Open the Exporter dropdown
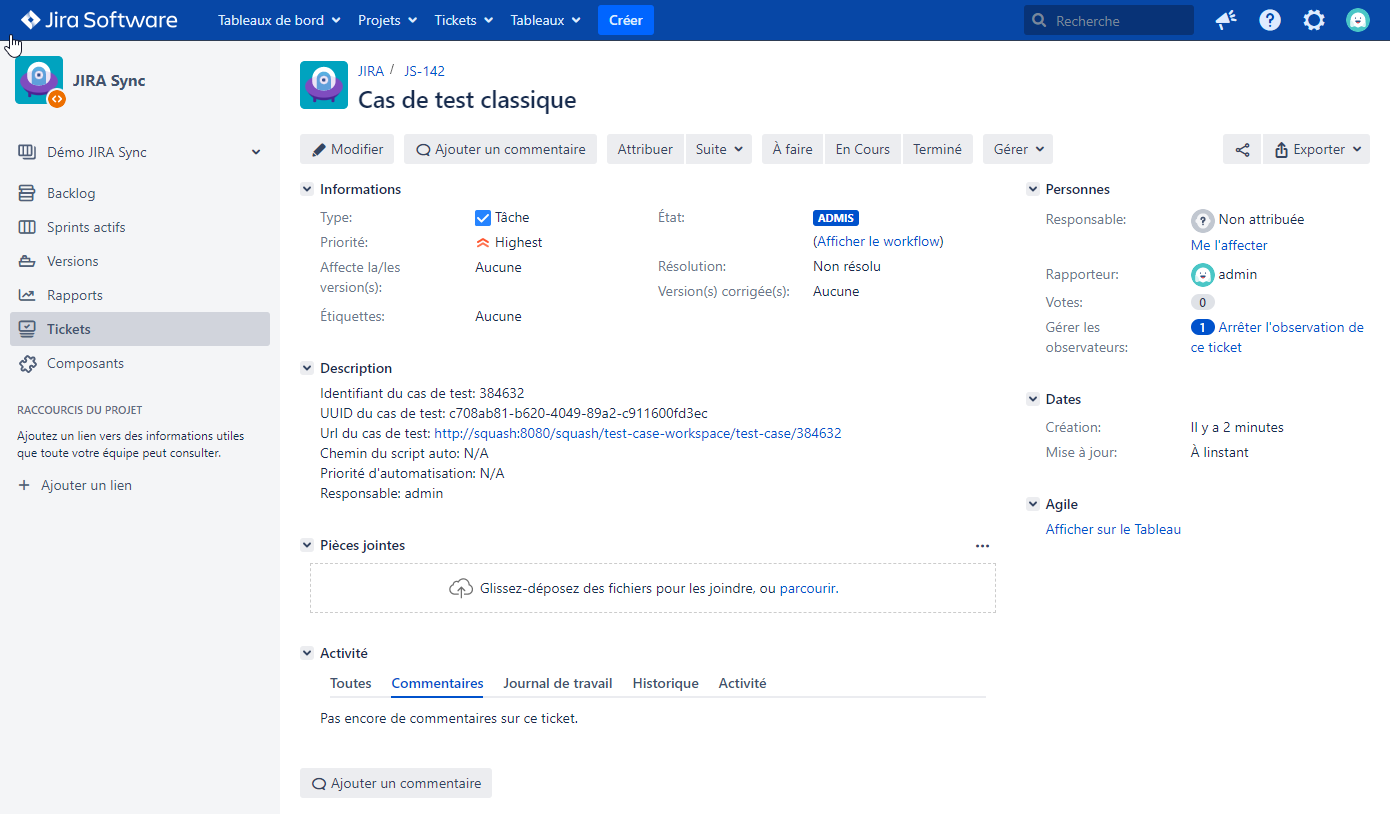The width and height of the screenshot is (1390, 814). (1316, 148)
